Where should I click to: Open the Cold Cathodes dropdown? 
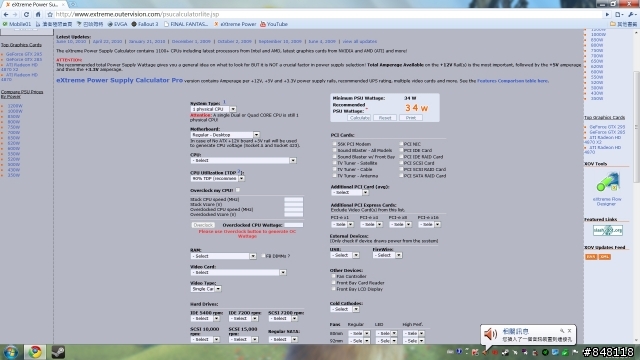coord(344,309)
